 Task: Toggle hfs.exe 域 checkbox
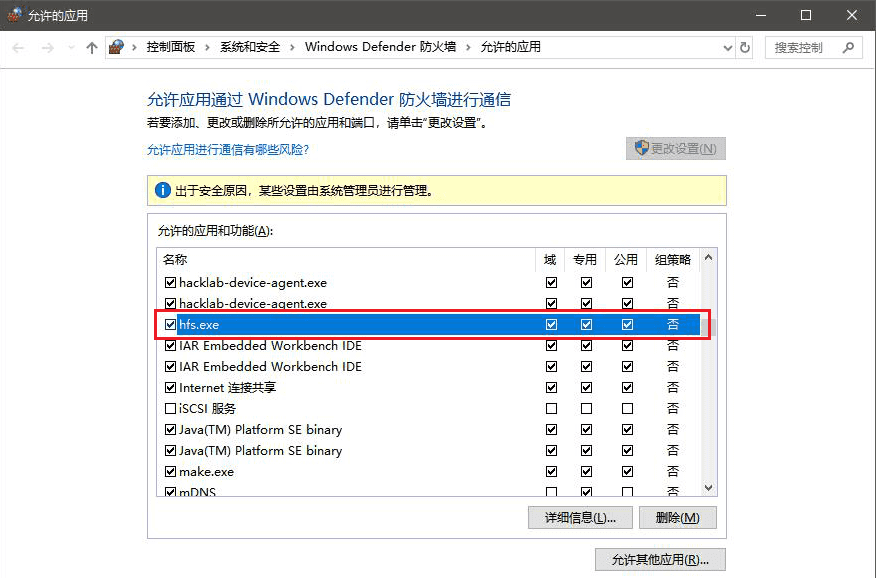(x=551, y=324)
